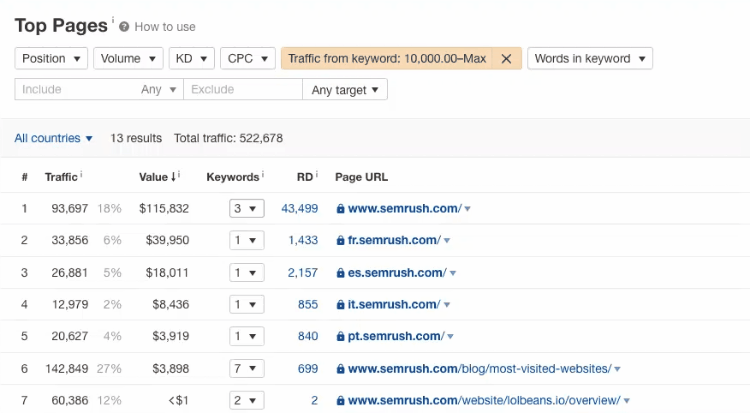Open the How to use link
The image size is (750, 413).
pyautogui.click(x=165, y=27)
